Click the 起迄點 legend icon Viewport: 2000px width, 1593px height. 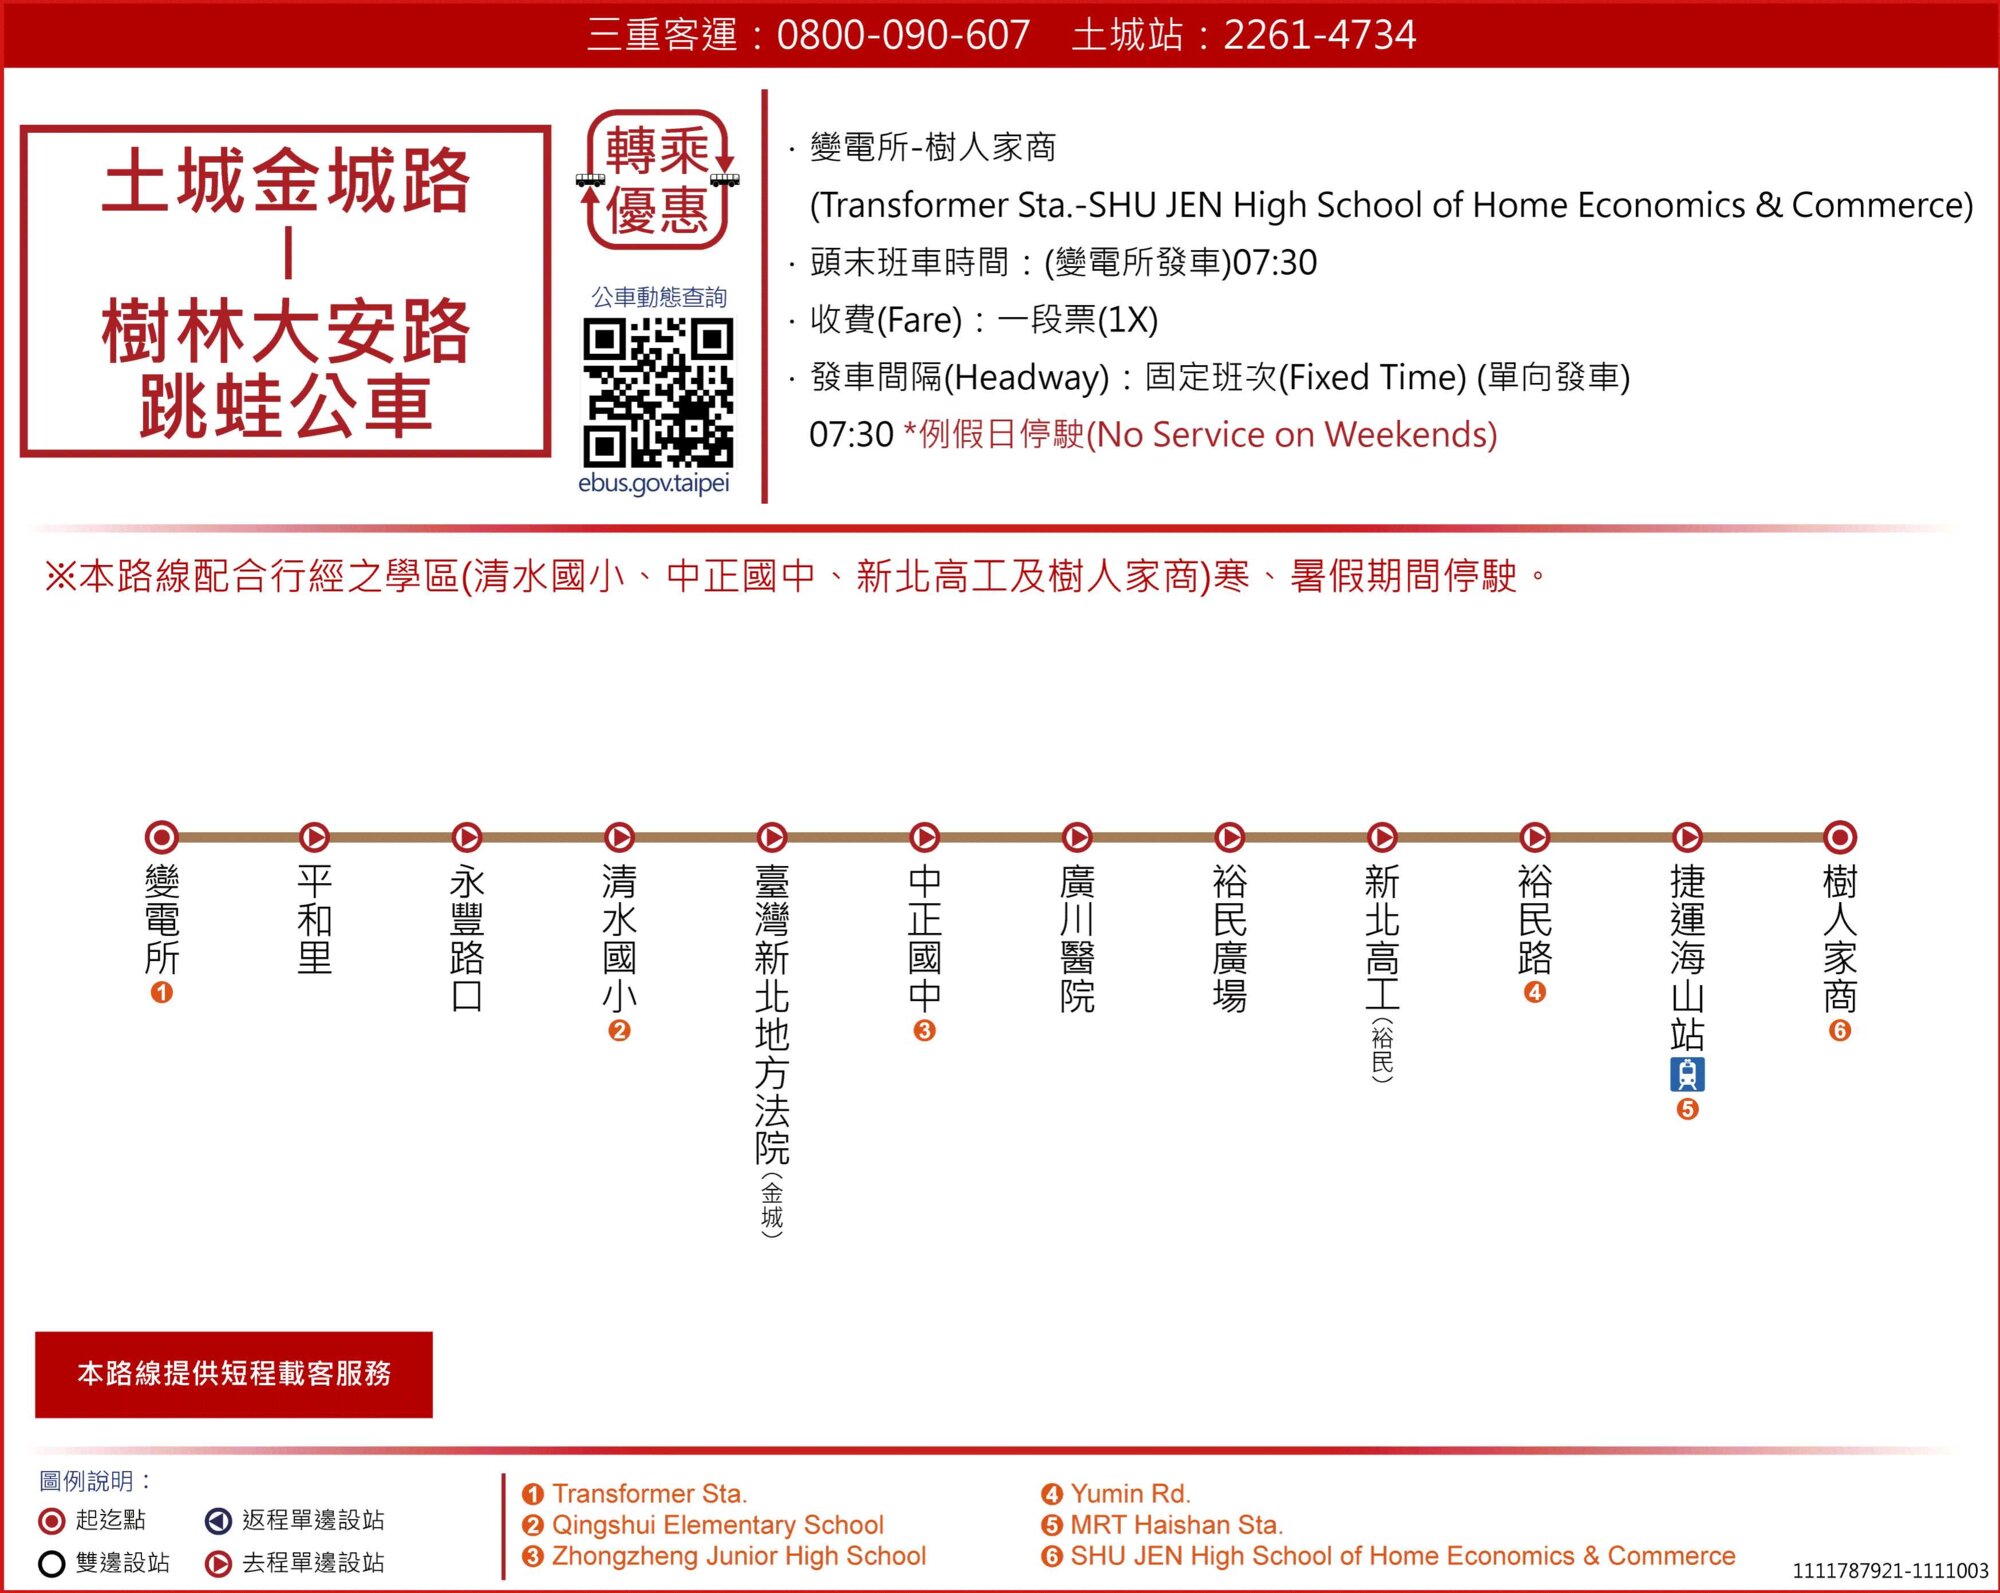click(51, 1521)
